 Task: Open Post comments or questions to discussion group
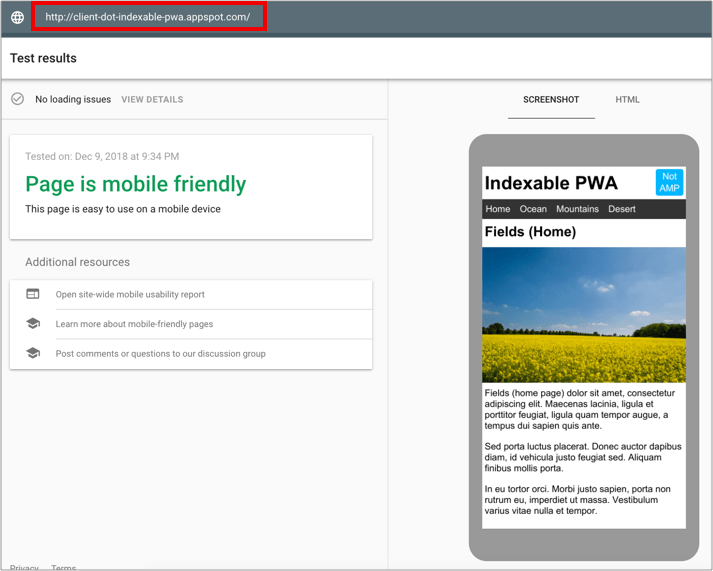161,354
